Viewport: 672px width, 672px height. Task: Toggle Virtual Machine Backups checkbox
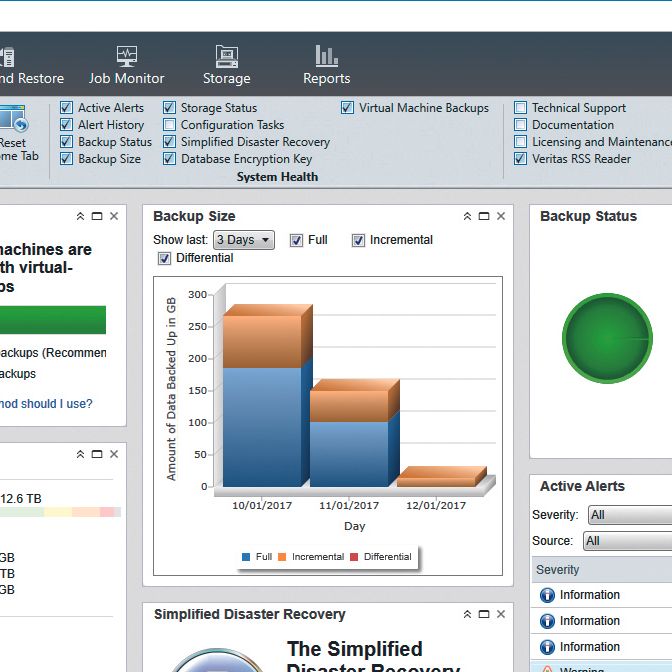tap(348, 108)
